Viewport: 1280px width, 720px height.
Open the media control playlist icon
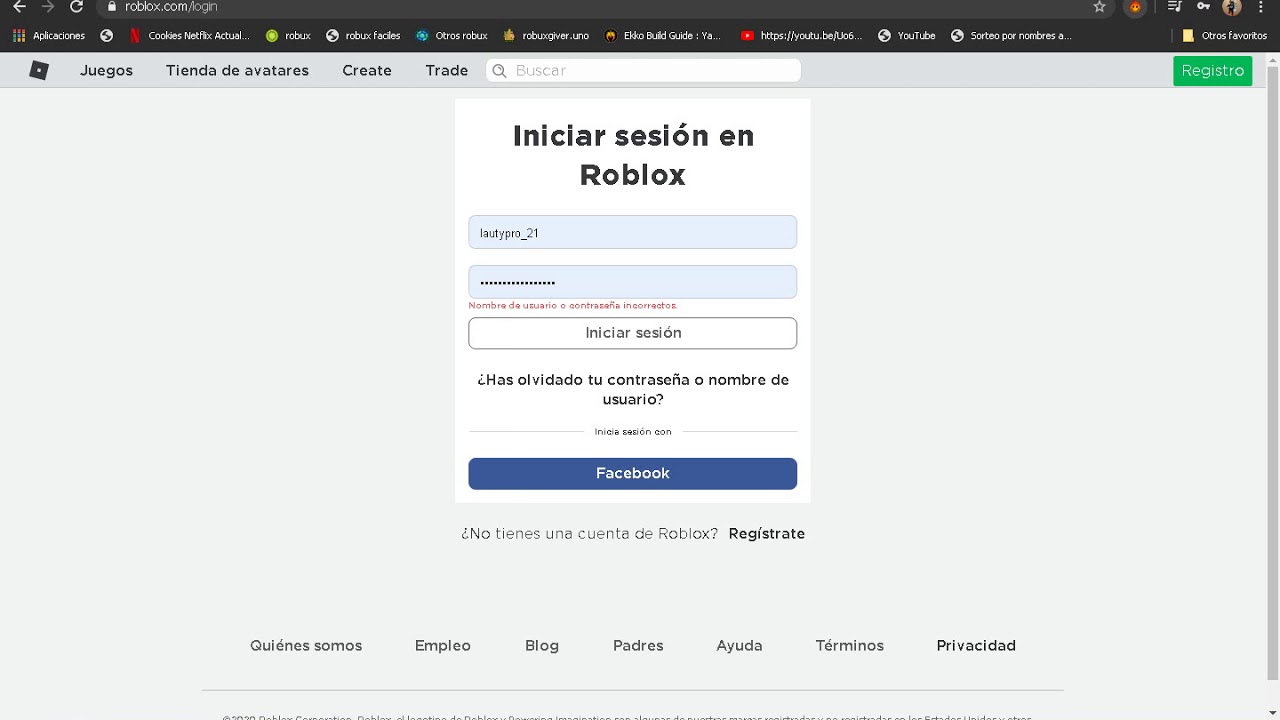click(1175, 6)
